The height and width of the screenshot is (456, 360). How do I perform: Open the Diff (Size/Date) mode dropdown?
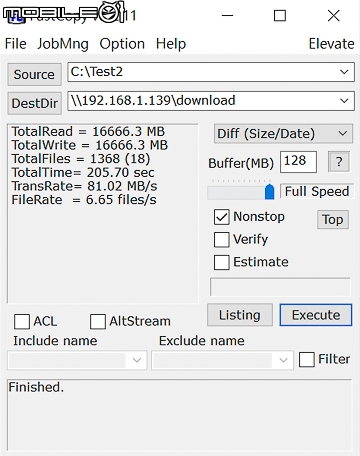click(283, 134)
